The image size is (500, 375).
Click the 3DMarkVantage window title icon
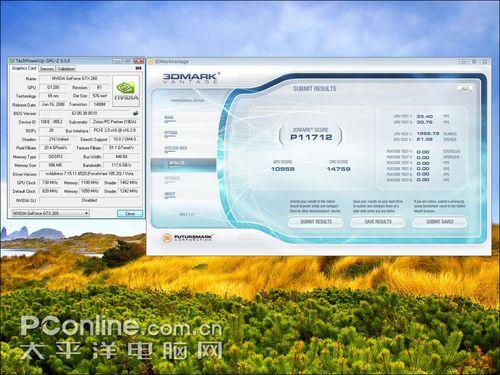point(150,62)
